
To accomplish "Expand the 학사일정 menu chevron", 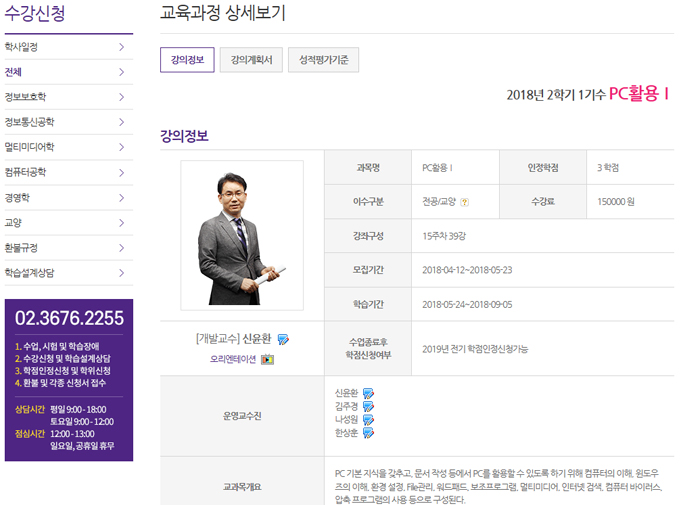I will click(121, 47).
